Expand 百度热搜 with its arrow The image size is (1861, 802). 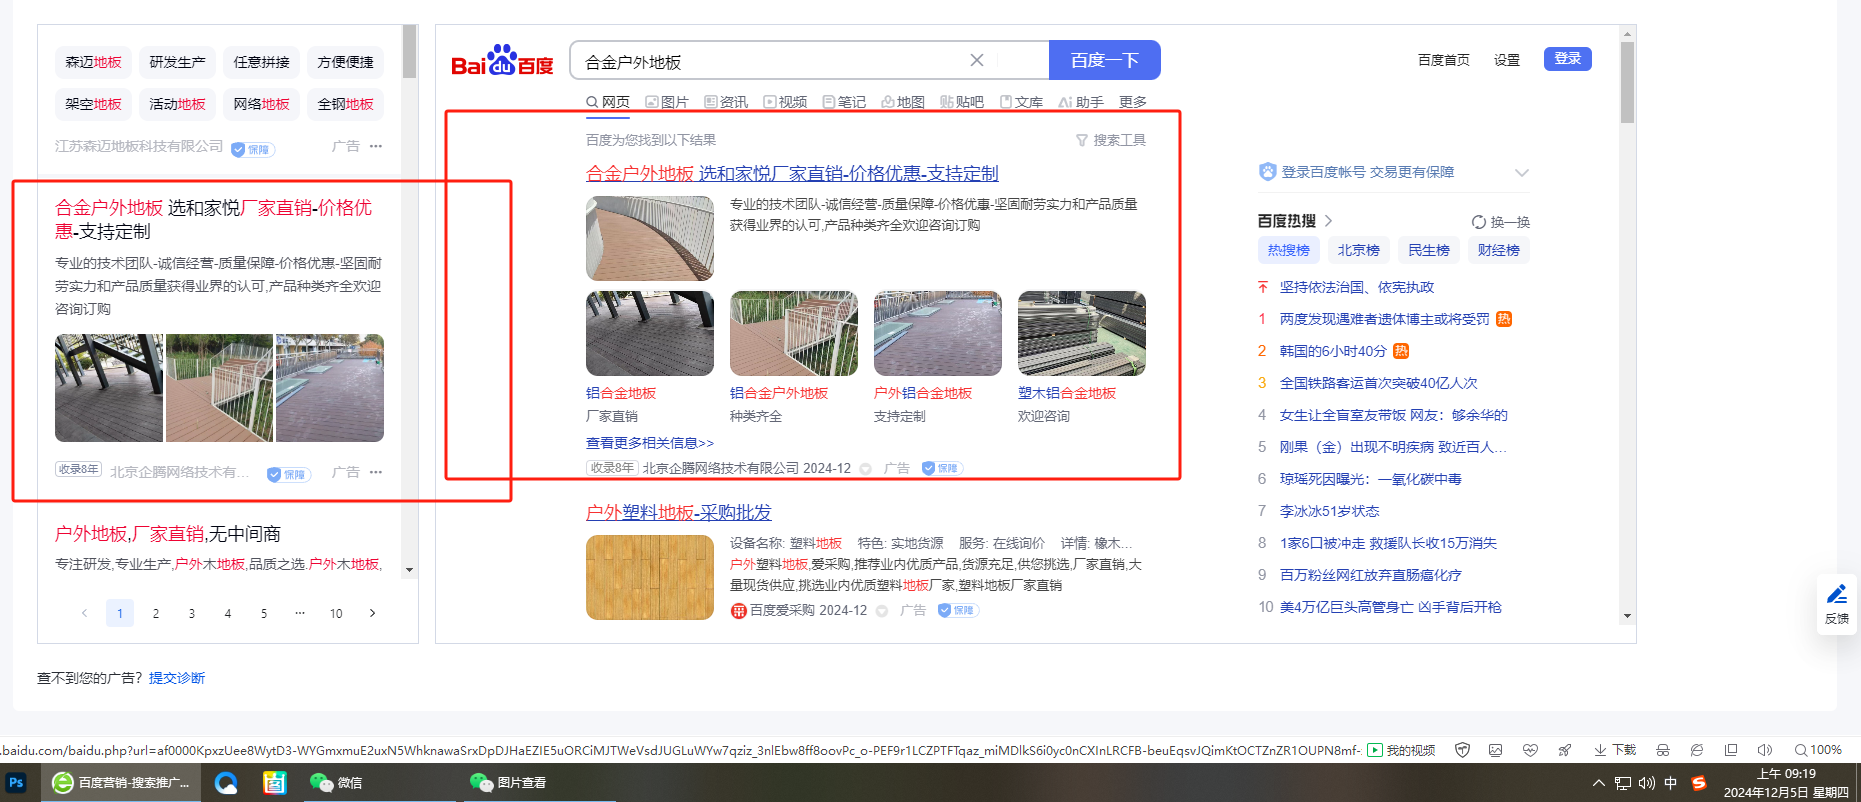click(1329, 221)
